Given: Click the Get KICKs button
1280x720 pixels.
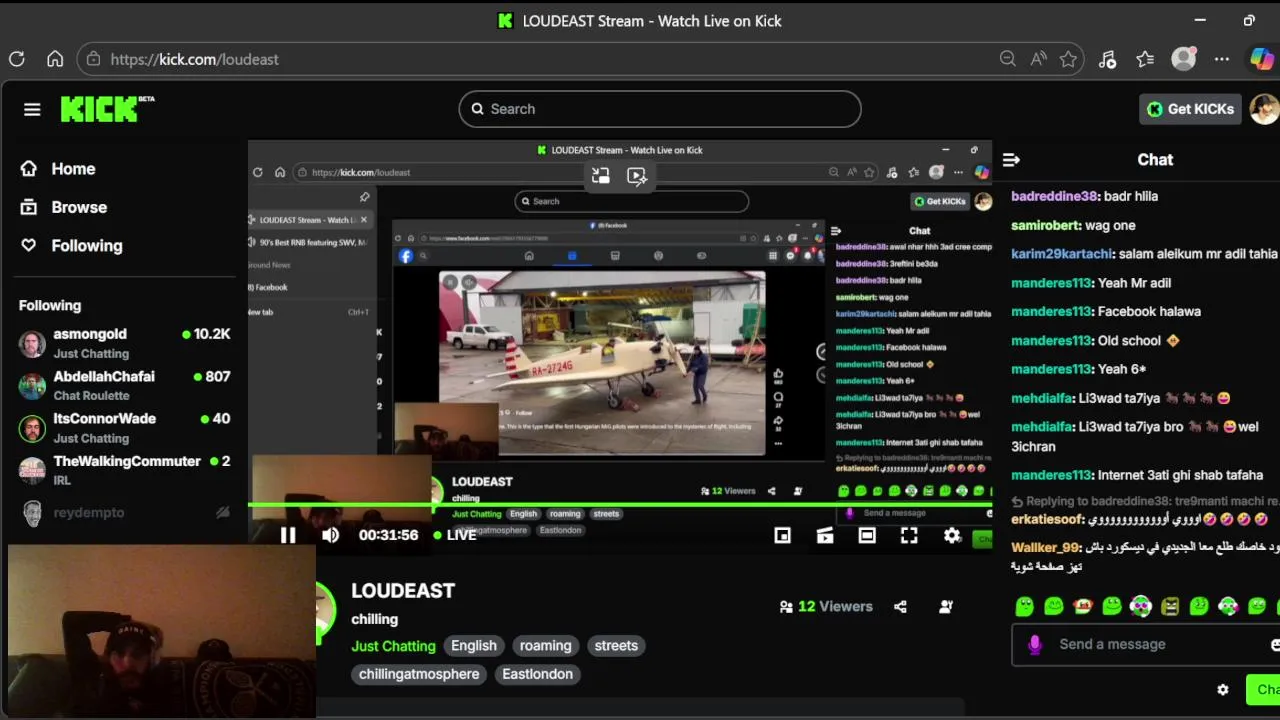Looking at the screenshot, I should (1190, 109).
